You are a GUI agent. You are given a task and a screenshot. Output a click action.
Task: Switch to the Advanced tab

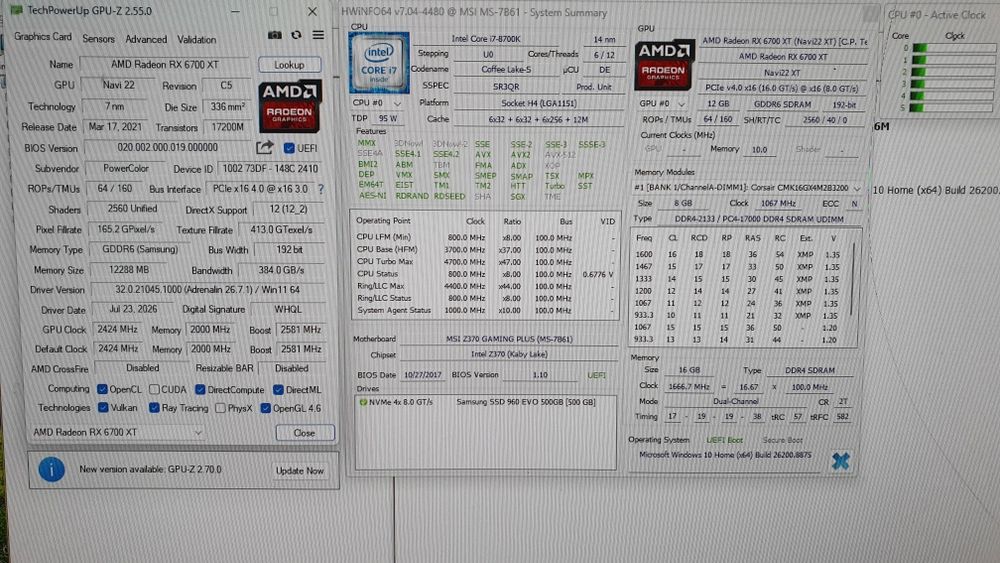tap(146, 39)
